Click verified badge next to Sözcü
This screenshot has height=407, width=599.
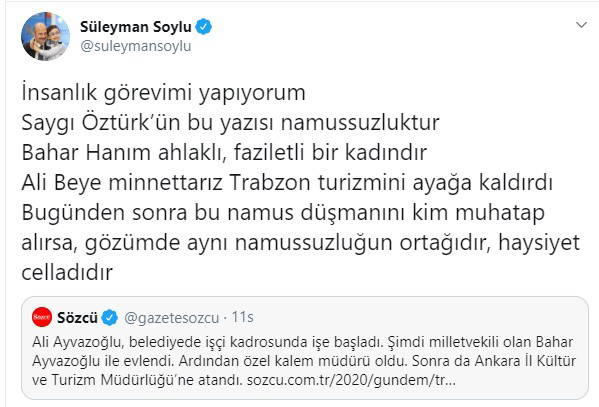pyautogui.click(x=110, y=318)
